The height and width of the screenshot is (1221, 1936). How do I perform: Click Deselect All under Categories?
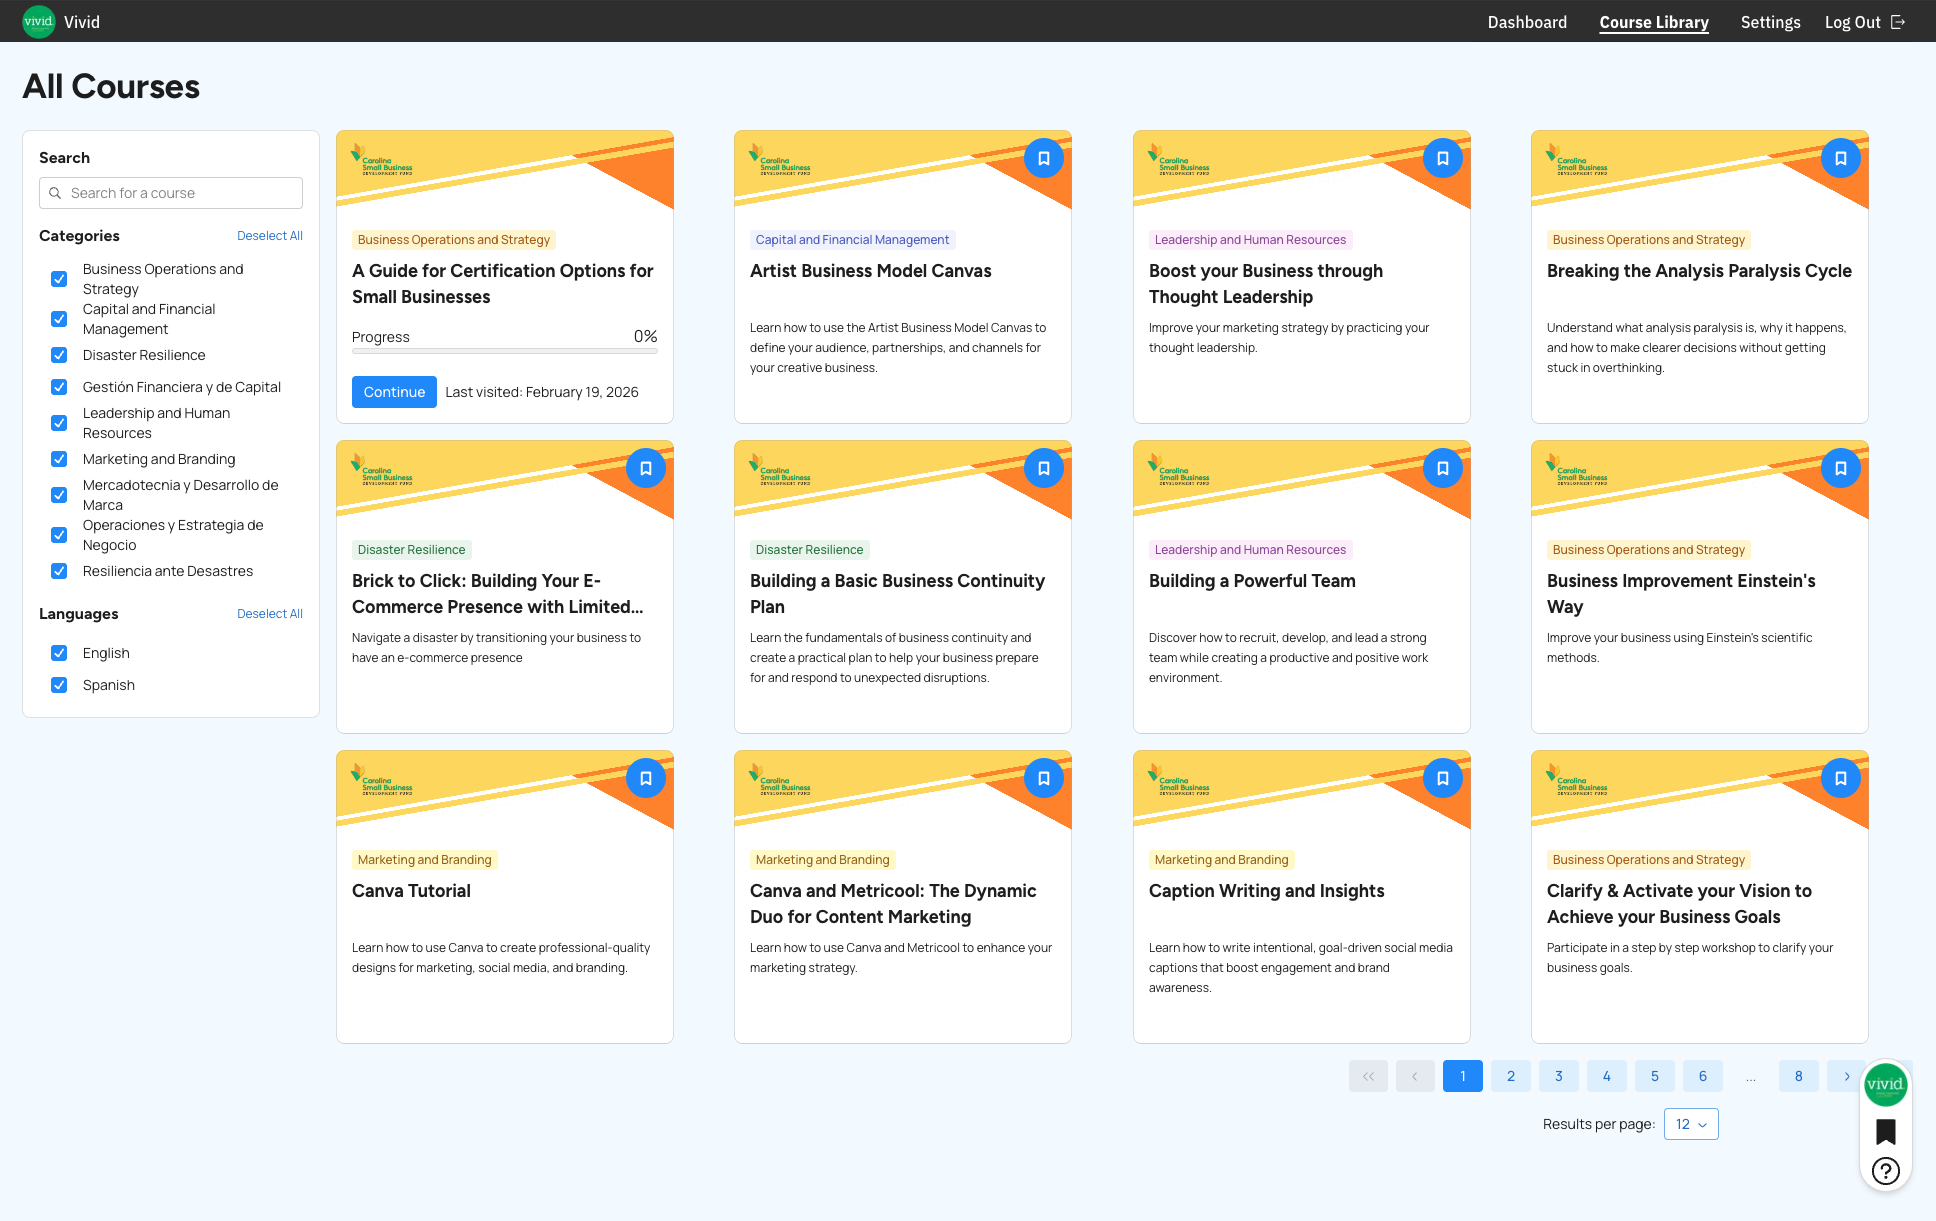[269, 235]
